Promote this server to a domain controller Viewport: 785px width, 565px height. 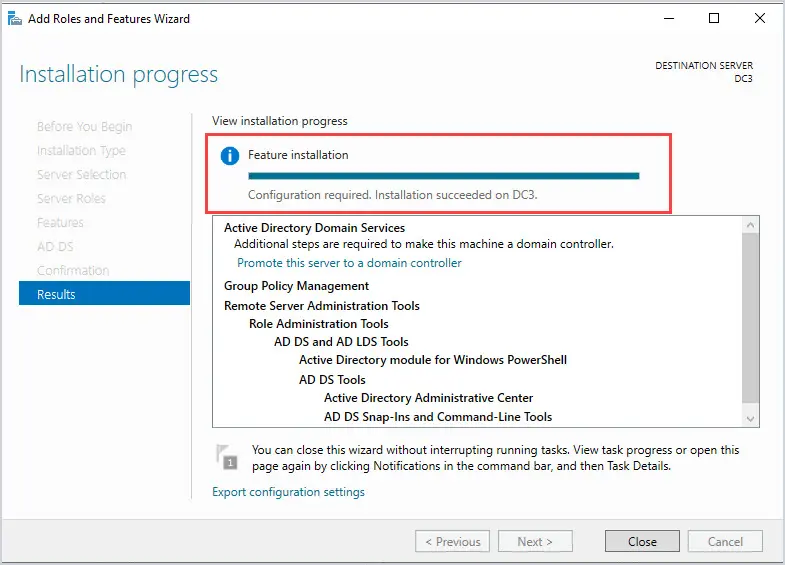349,263
